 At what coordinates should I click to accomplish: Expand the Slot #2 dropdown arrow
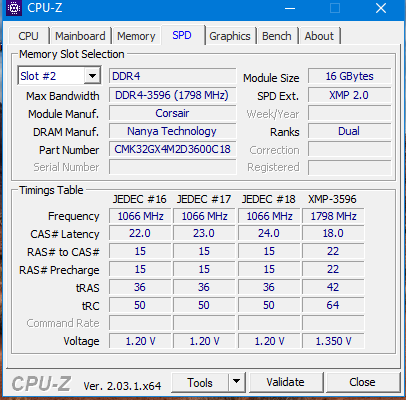coord(92,76)
